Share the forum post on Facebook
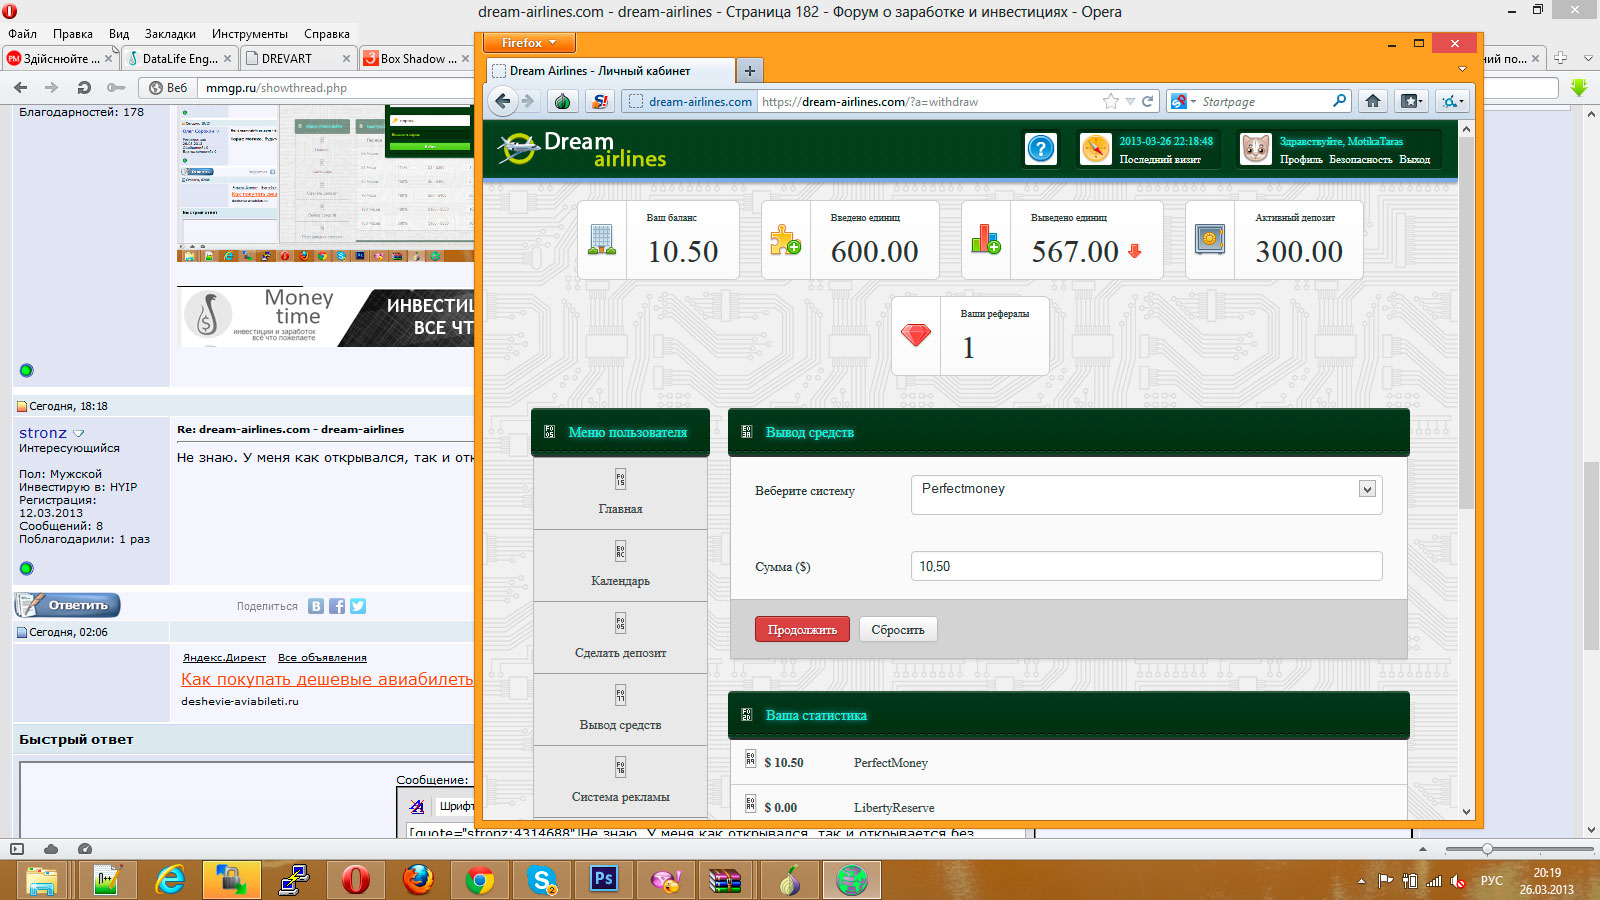1600x900 pixels. click(x=337, y=606)
